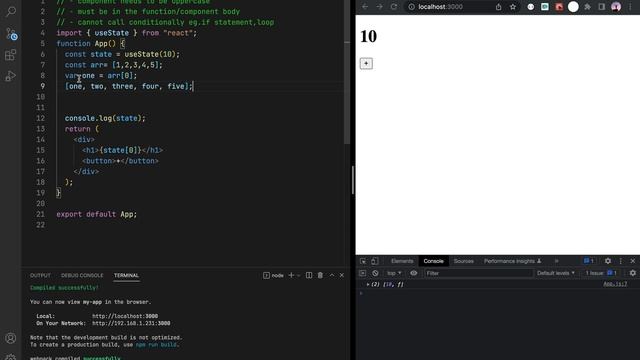
Task: Open the http://192.168.1.231:3000 network link
Action: click(131, 323)
